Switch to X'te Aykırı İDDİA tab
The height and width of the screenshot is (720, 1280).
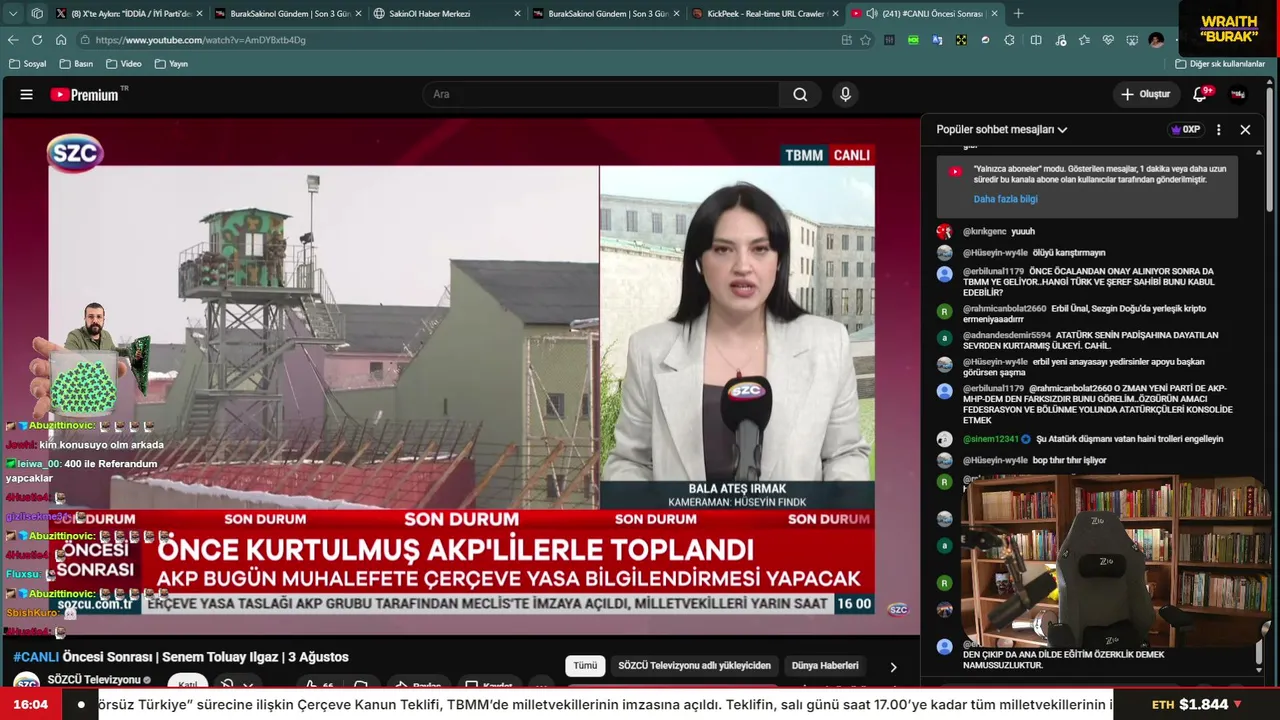coord(129,13)
